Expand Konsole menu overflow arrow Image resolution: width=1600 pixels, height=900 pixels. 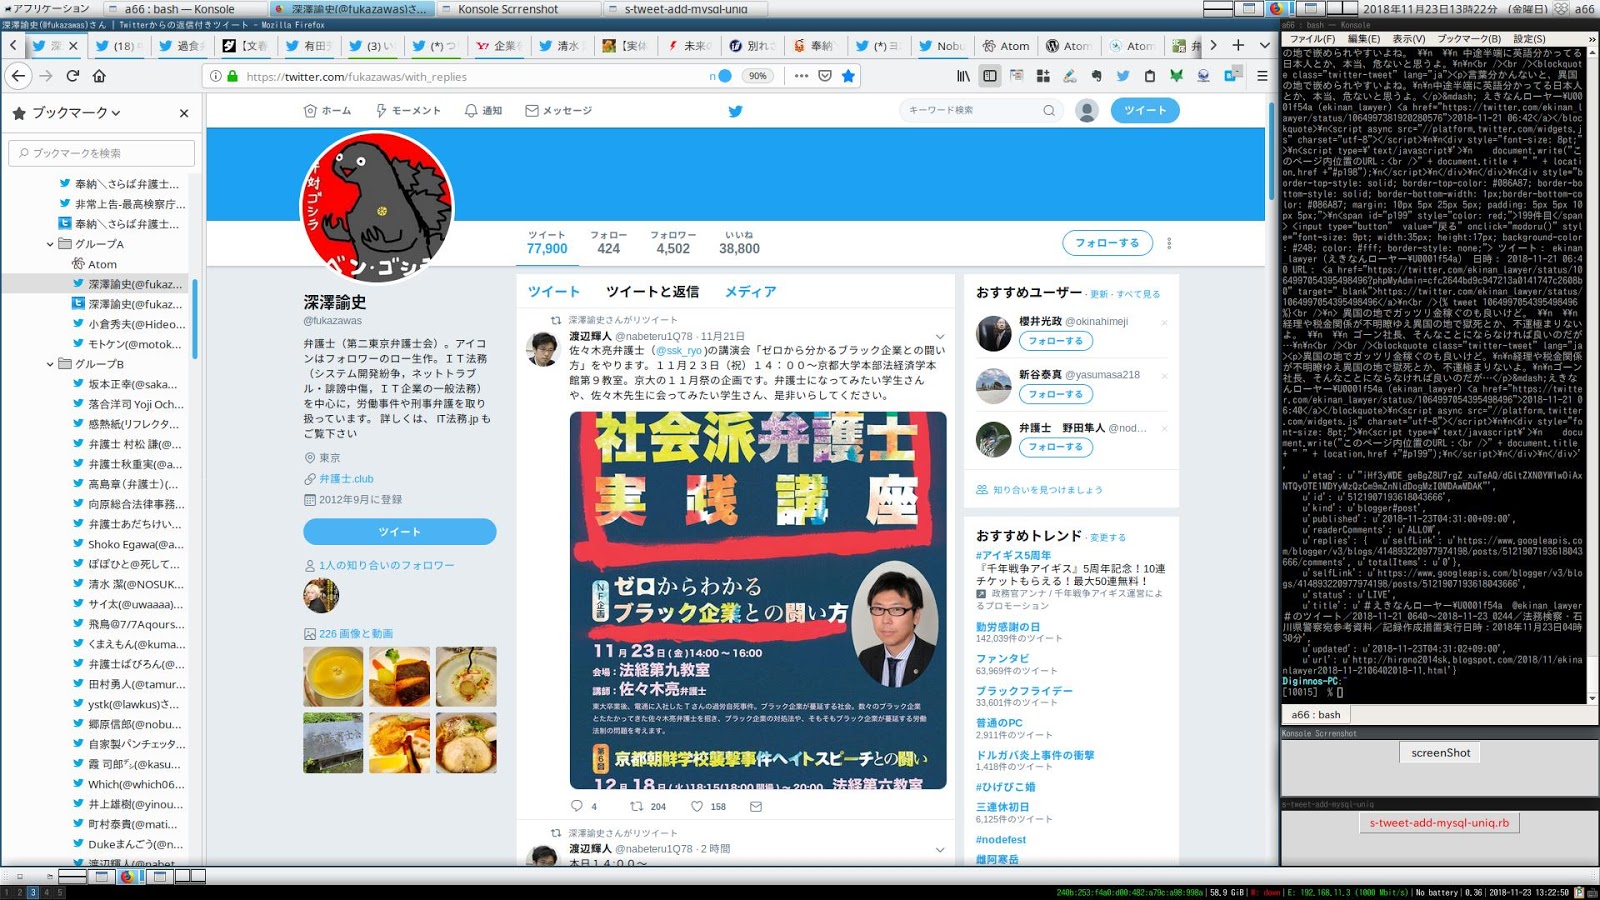click(x=1592, y=39)
